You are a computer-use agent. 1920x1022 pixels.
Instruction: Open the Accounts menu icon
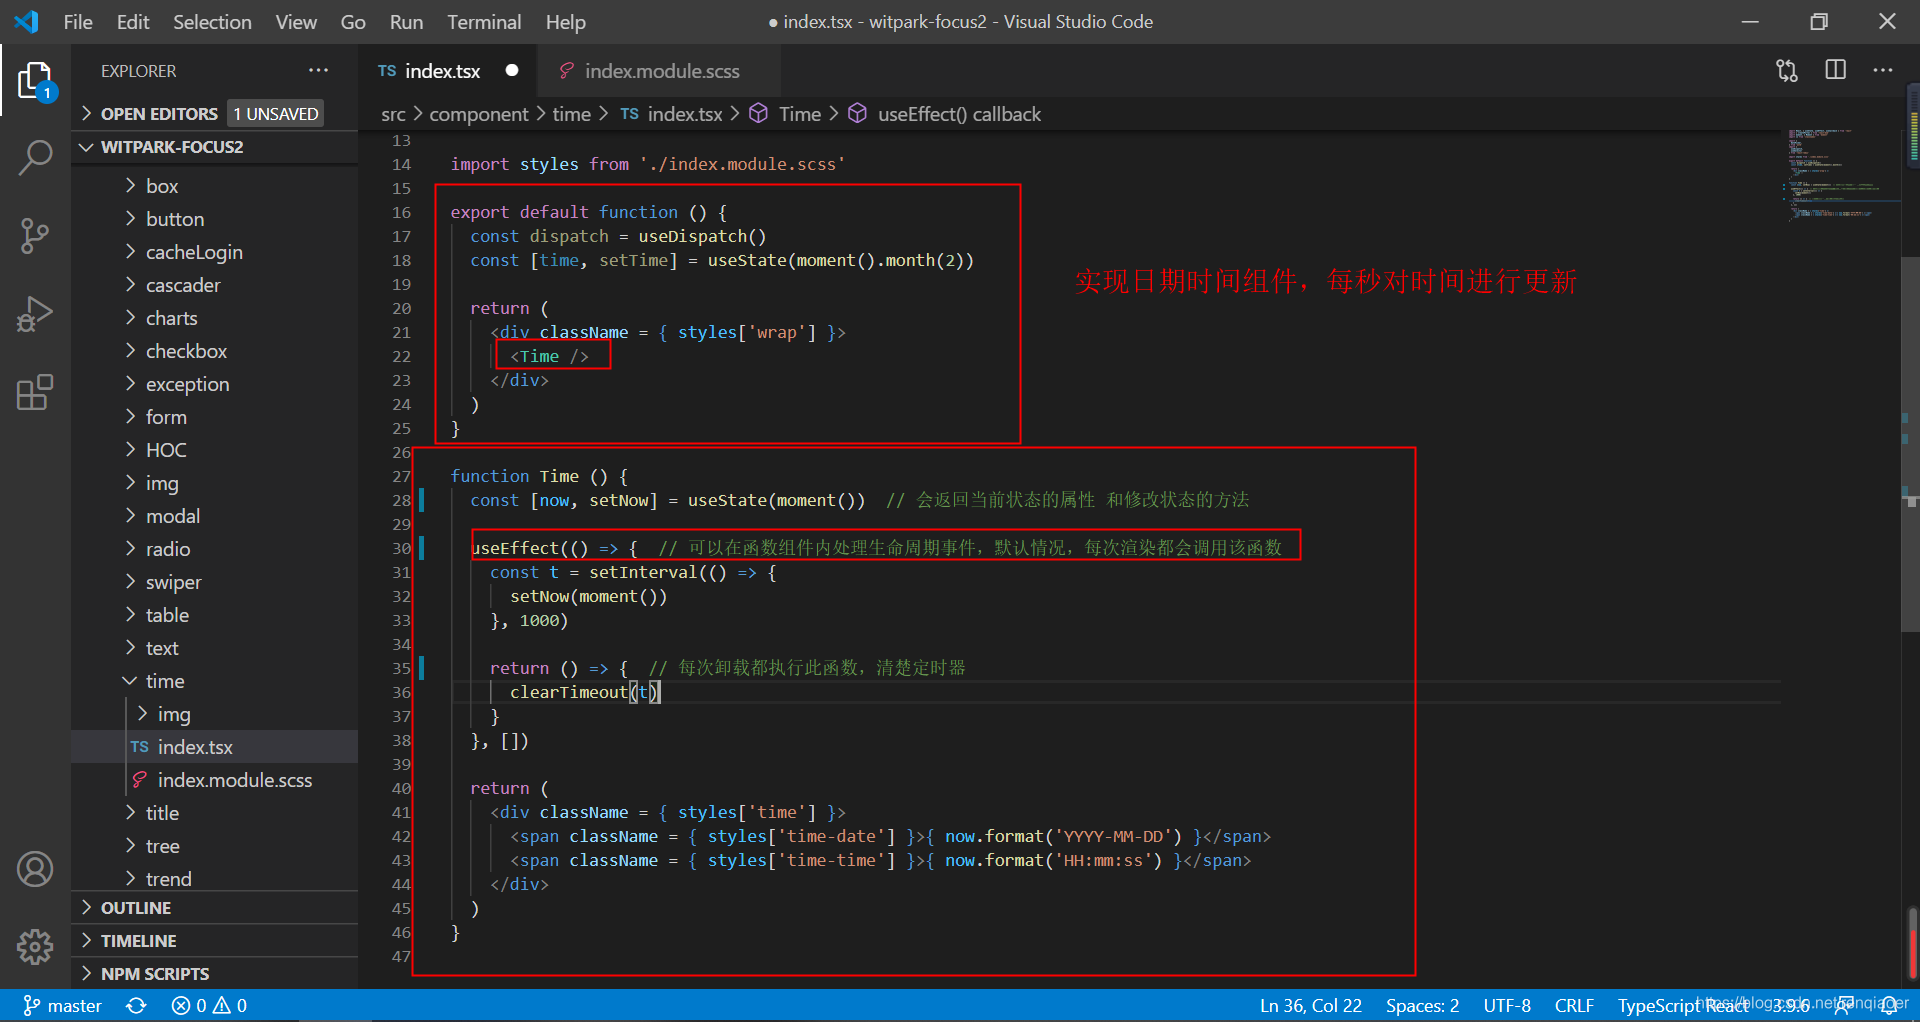pos(35,869)
